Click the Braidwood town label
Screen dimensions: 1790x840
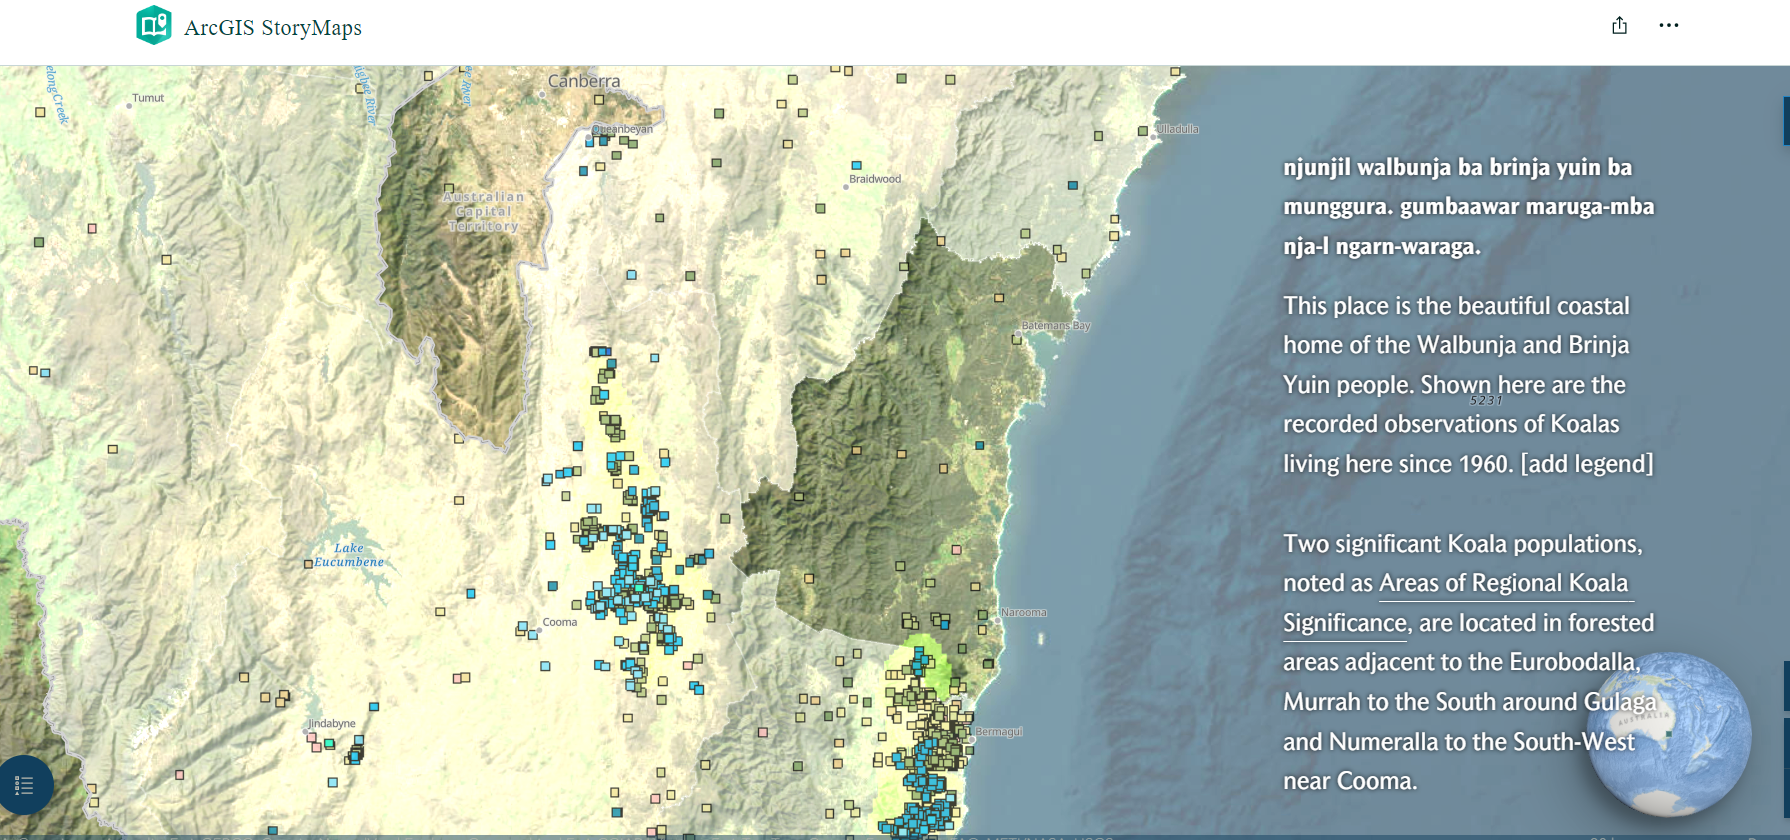click(x=875, y=179)
